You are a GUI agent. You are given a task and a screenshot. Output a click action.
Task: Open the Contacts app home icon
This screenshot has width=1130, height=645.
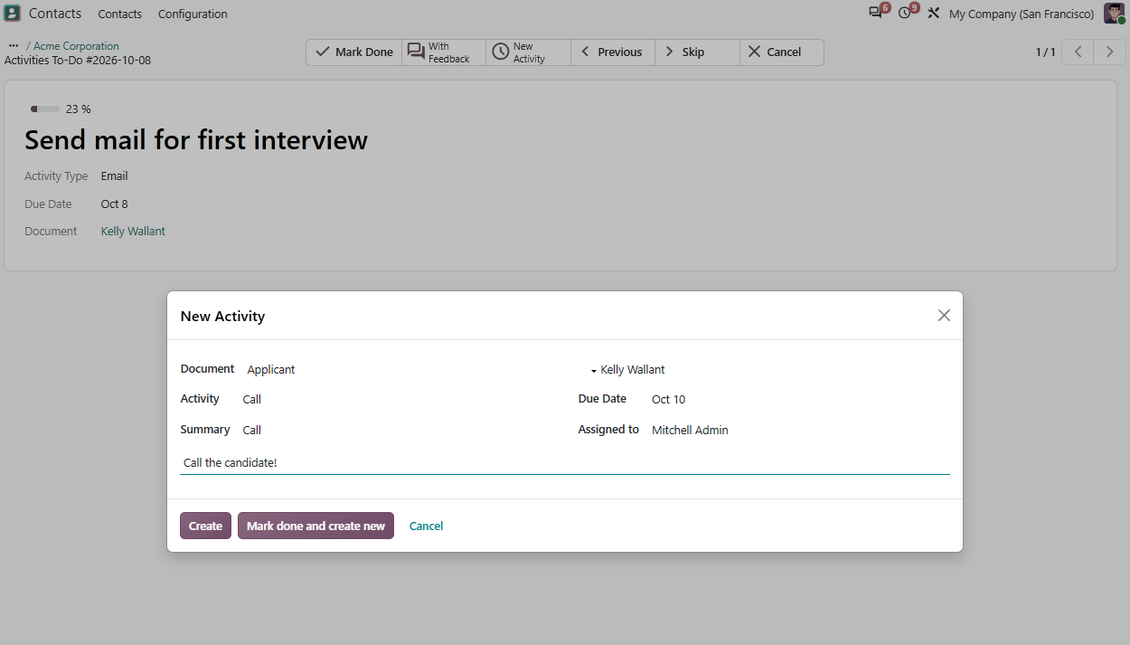coord(12,13)
